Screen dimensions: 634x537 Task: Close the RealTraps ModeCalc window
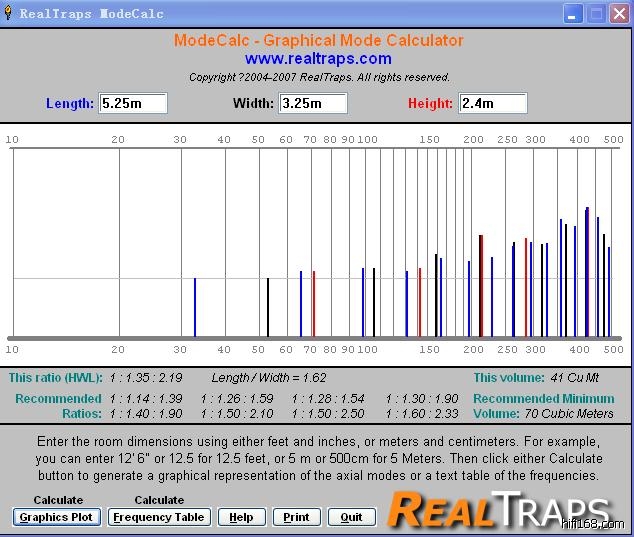pyautogui.click(x=619, y=14)
